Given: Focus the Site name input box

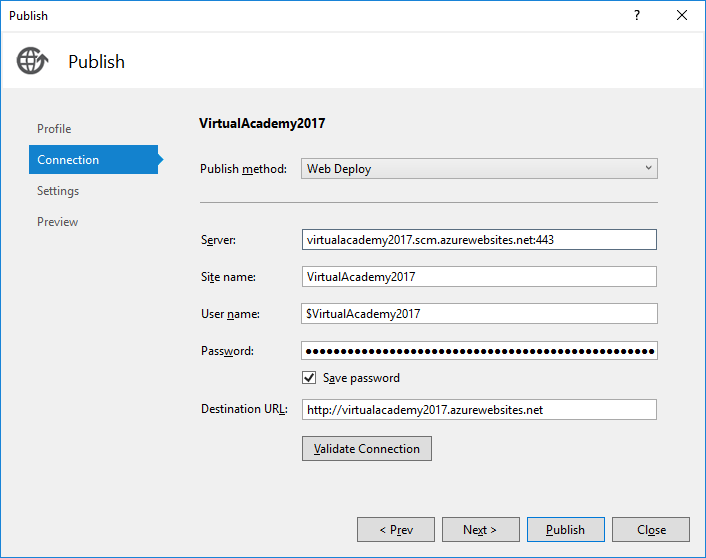Looking at the screenshot, I should tap(479, 277).
